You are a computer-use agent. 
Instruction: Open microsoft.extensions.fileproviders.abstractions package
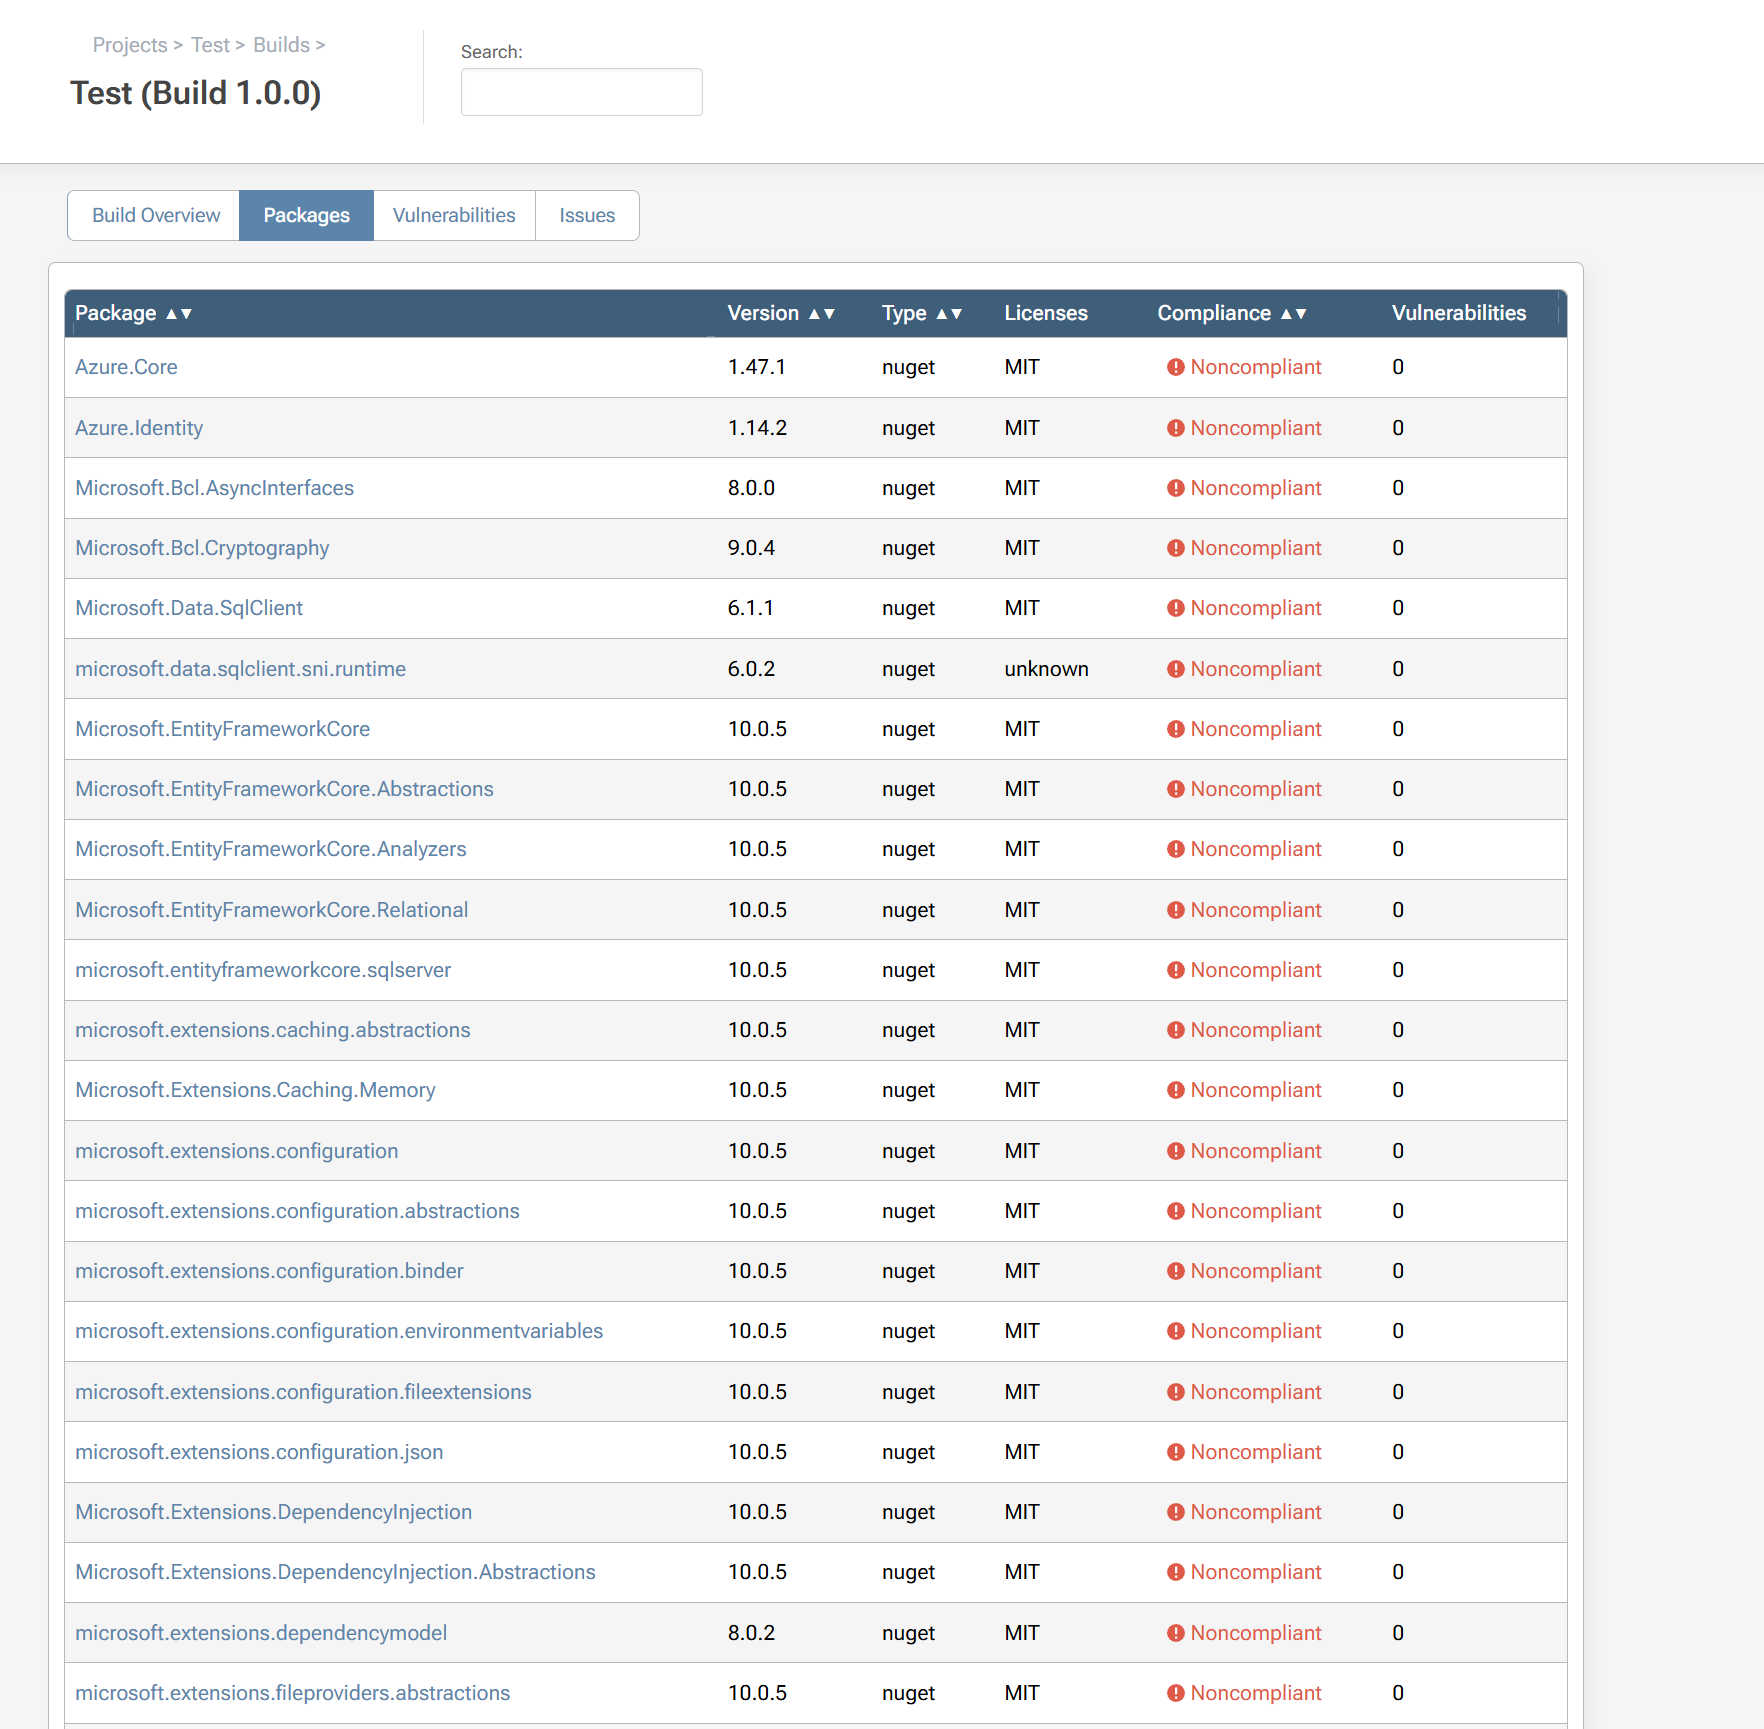pos(293,1693)
